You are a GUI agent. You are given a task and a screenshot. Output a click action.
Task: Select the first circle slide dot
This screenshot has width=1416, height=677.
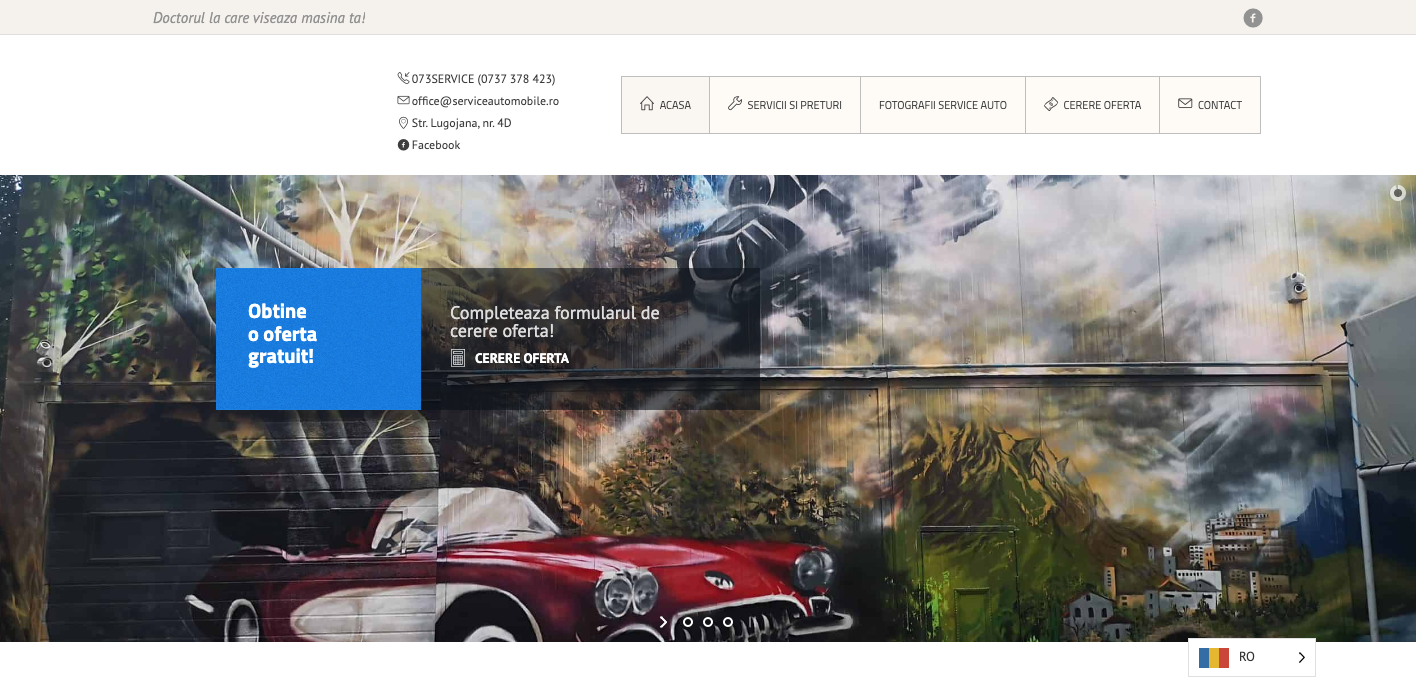coord(688,622)
